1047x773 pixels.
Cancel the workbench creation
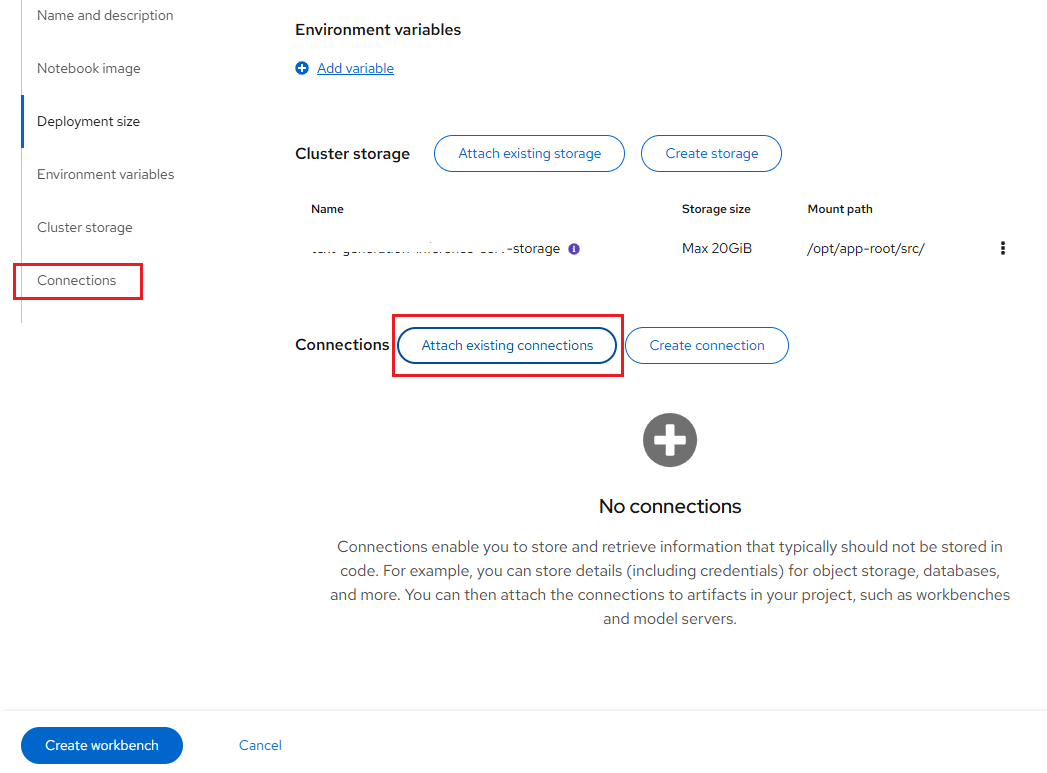[260, 746]
